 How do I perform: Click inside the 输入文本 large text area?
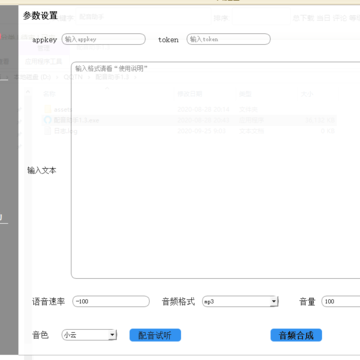click(x=216, y=170)
